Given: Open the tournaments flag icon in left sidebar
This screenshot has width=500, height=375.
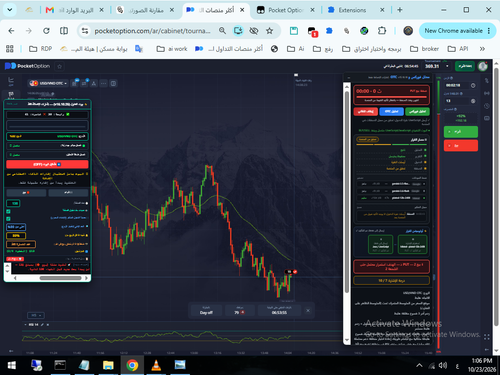Looking at the screenshot, I should (x=11, y=95).
